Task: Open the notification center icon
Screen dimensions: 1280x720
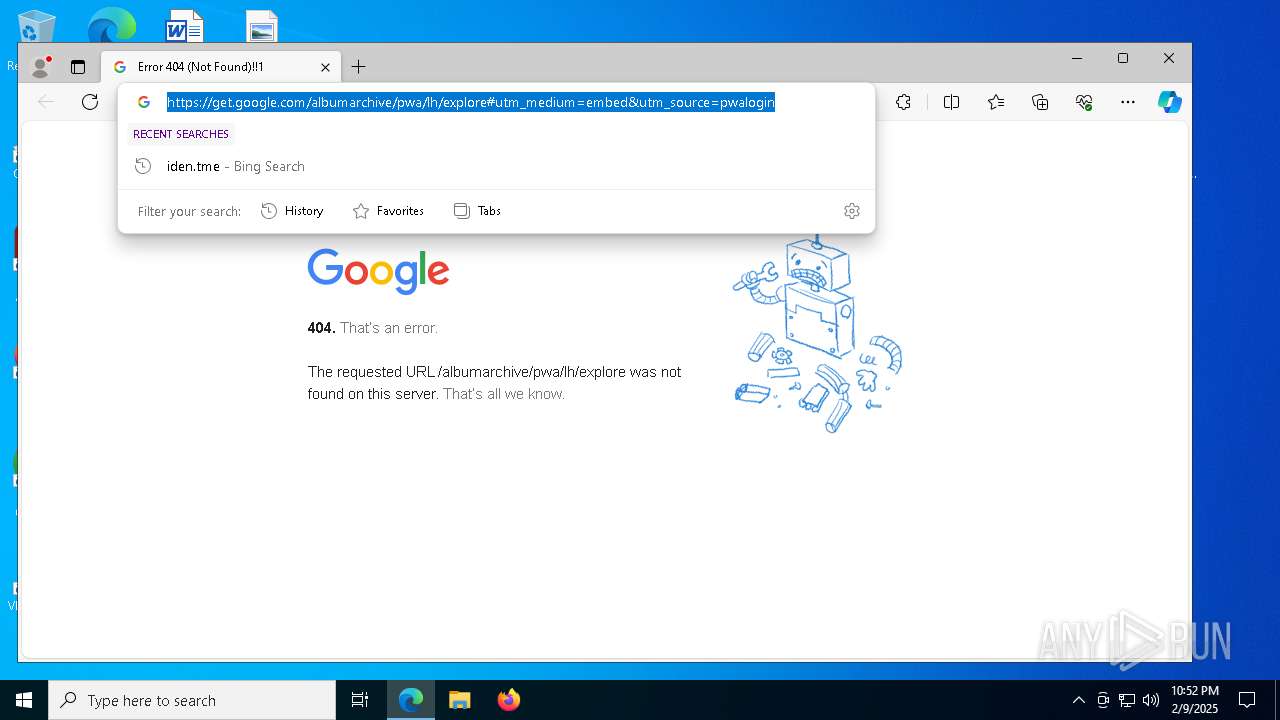Action: coord(1247,700)
